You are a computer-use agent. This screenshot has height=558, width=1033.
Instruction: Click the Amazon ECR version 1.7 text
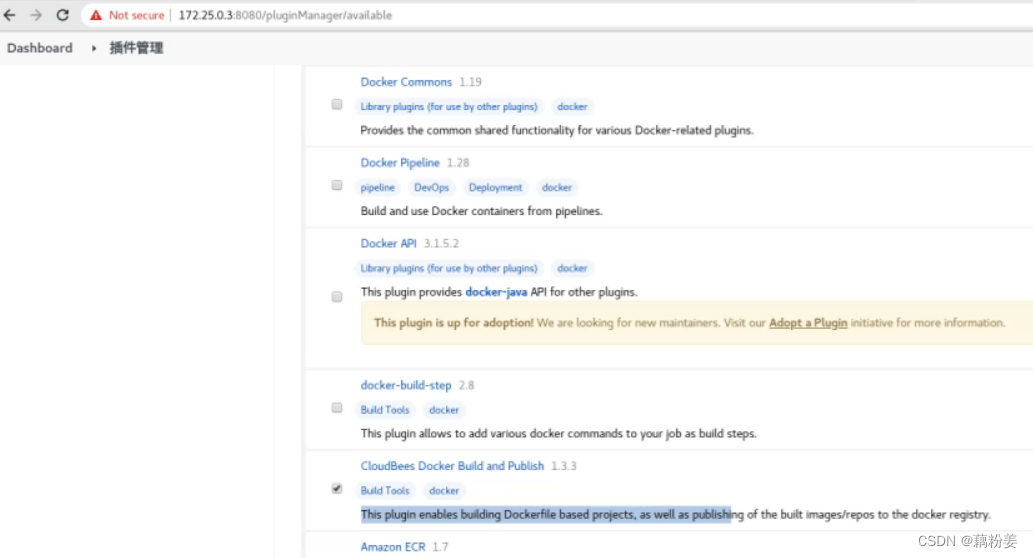tap(440, 547)
